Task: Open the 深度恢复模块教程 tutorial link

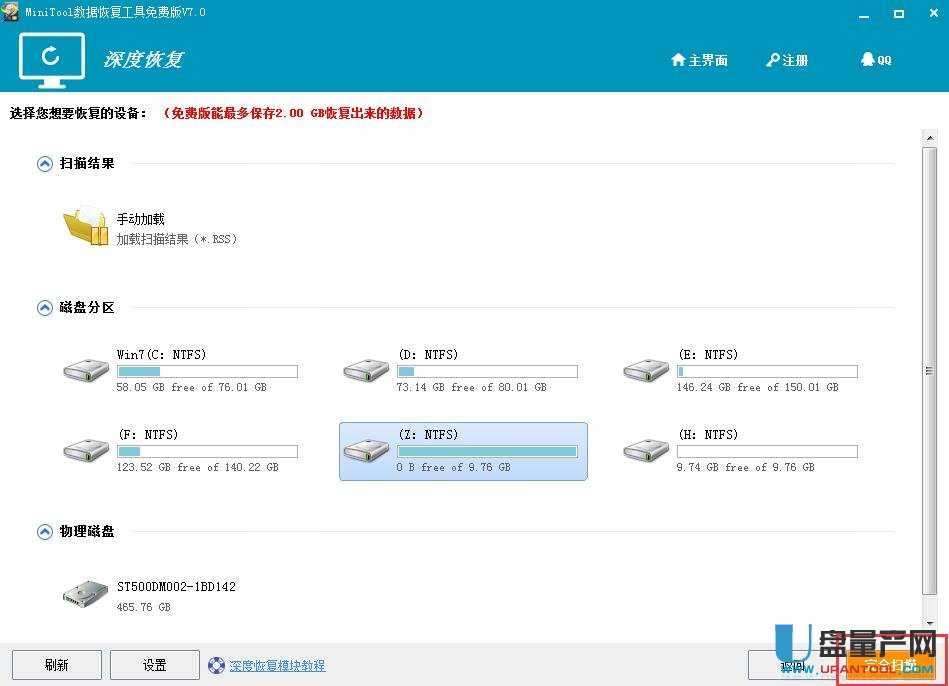Action: [277, 665]
